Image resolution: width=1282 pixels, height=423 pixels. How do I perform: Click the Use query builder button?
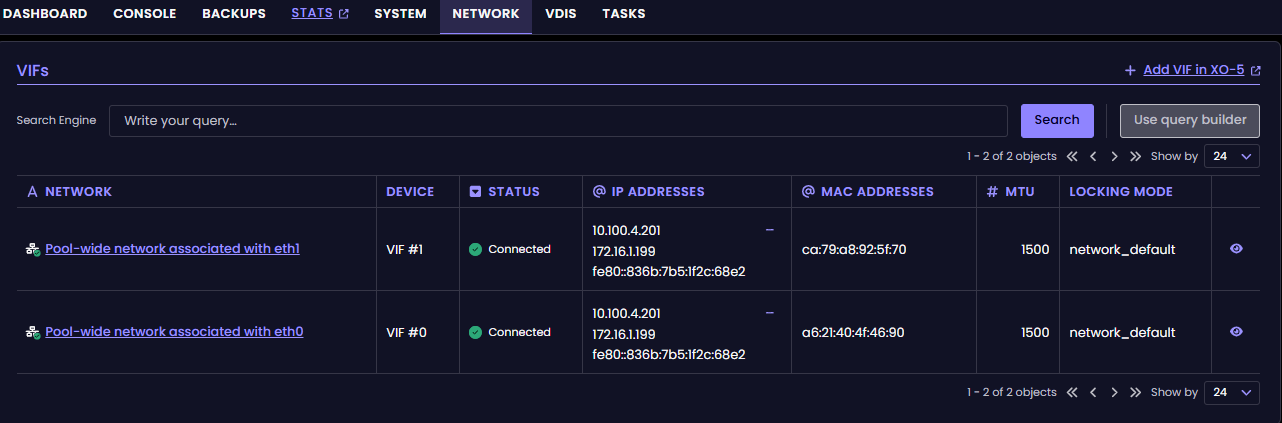point(1189,120)
